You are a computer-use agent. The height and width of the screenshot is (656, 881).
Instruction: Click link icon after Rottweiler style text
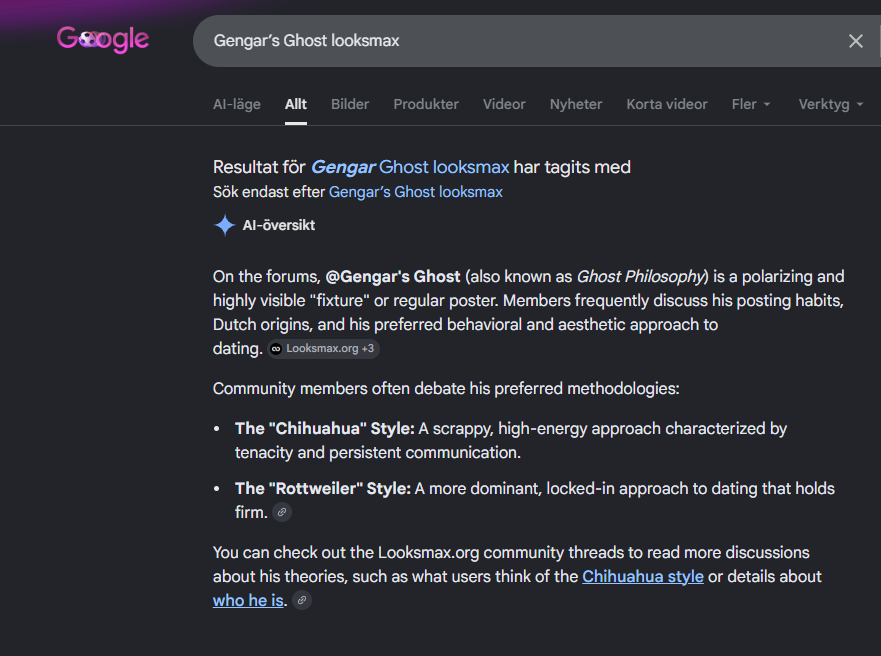pyautogui.click(x=282, y=512)
